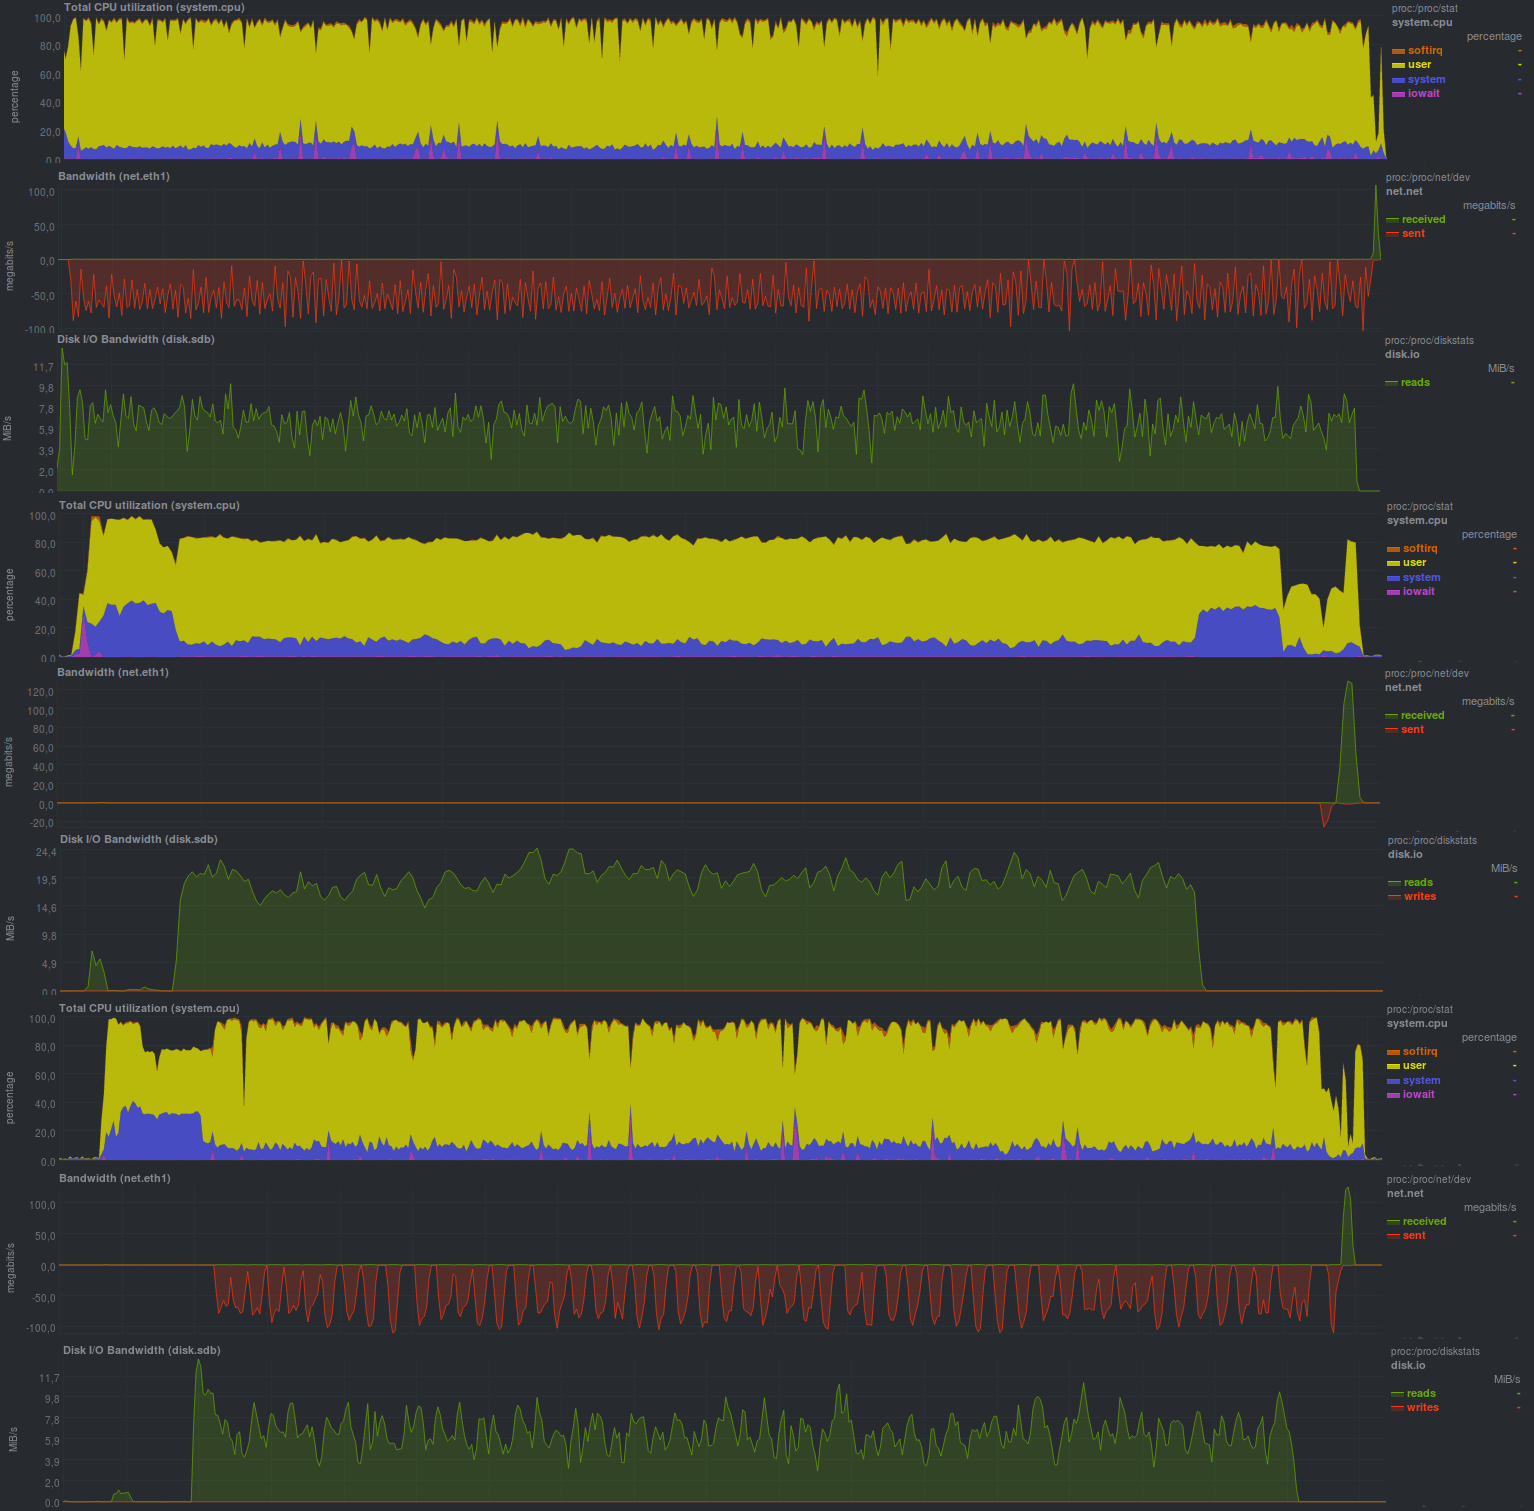
Task: Click the middle Bandwidth (net.eth1) chart title
Action: click(x=113, y=672)
